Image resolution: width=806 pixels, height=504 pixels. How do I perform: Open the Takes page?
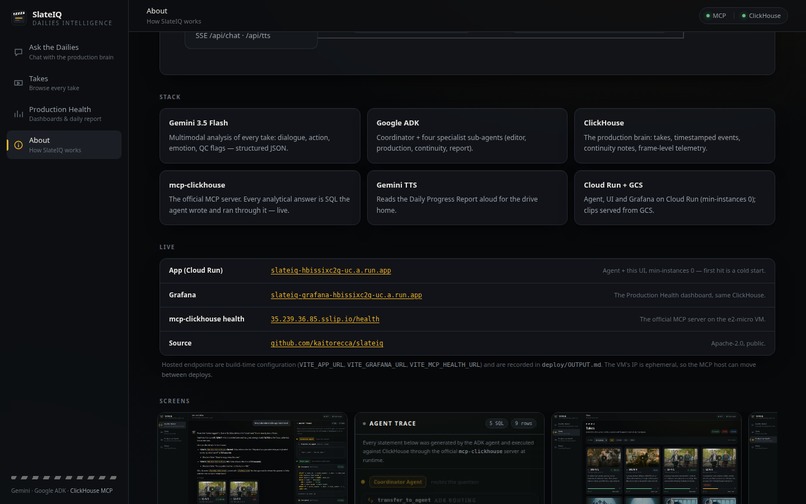(x=64, y=83)
